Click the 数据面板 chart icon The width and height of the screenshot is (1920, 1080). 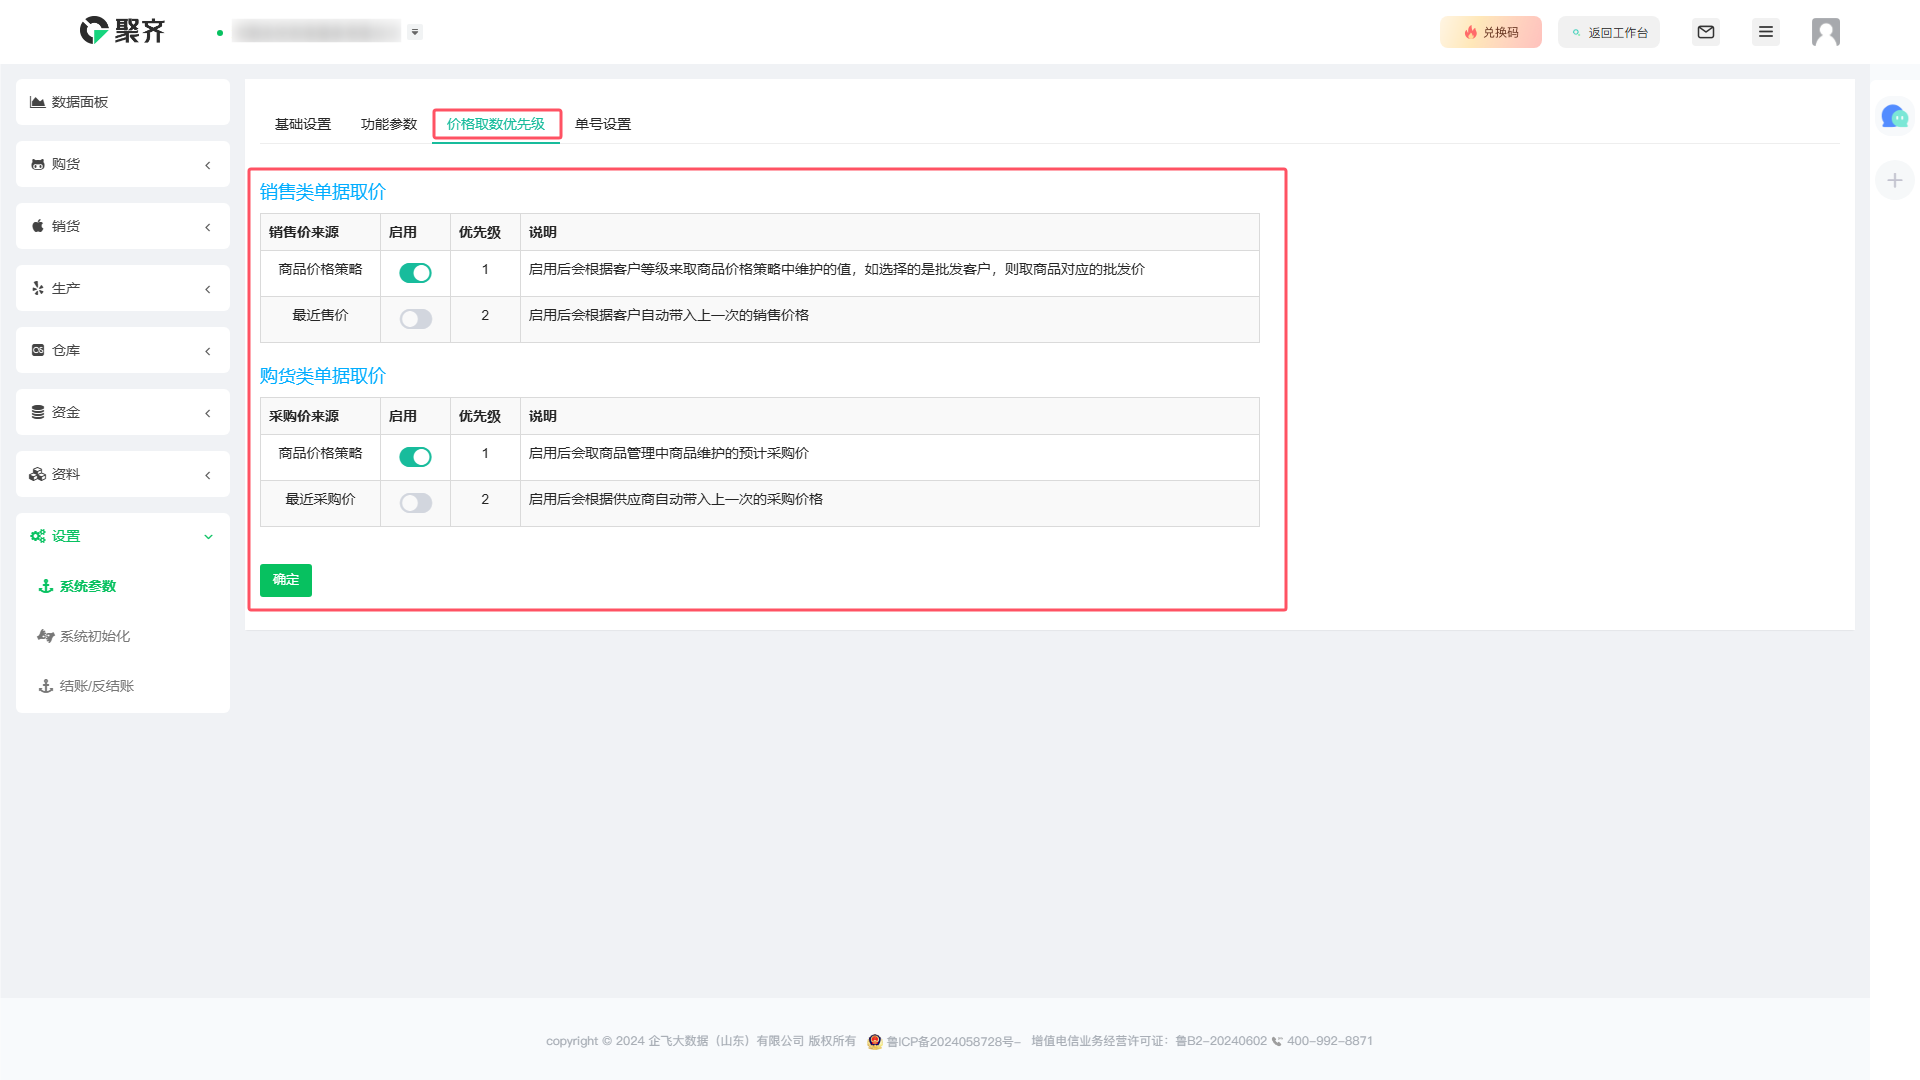tap(38, 102)
